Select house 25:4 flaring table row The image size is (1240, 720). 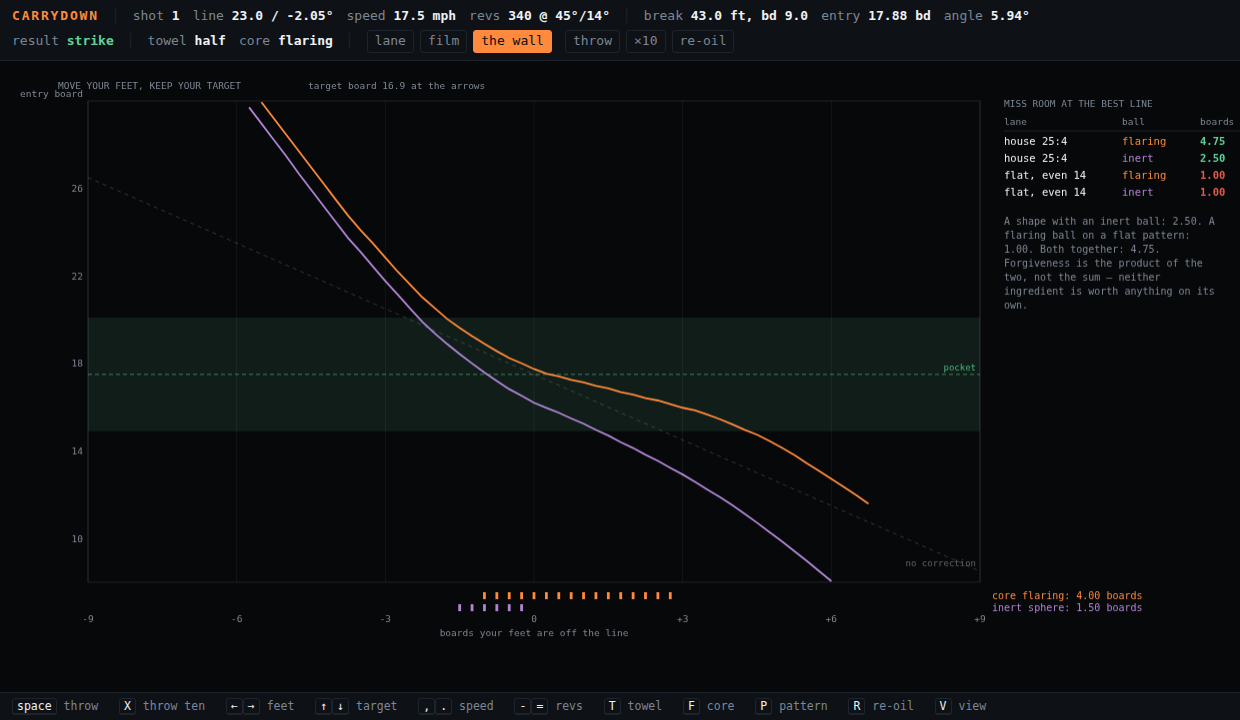(x=1120, y=141)
